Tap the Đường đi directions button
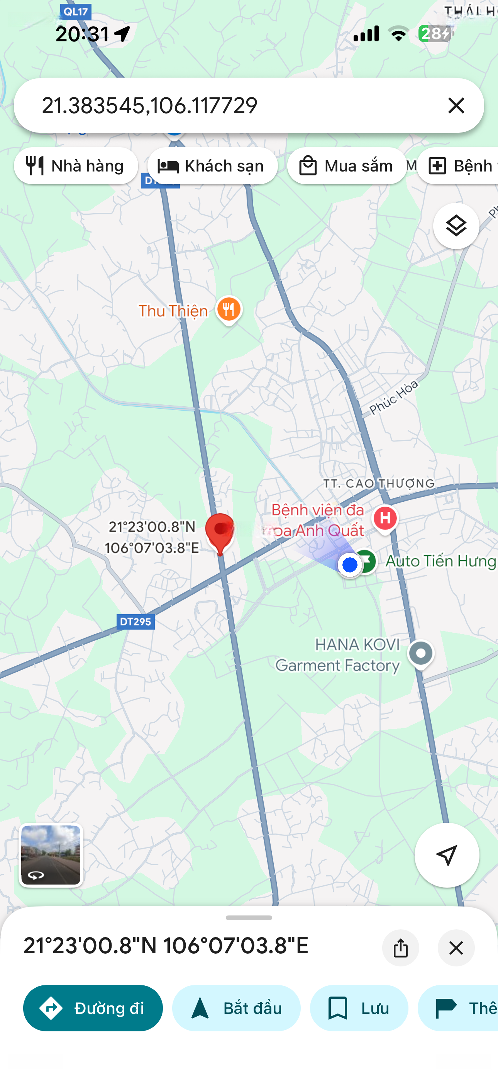 pyautogui.click(x=93, y=1008)
